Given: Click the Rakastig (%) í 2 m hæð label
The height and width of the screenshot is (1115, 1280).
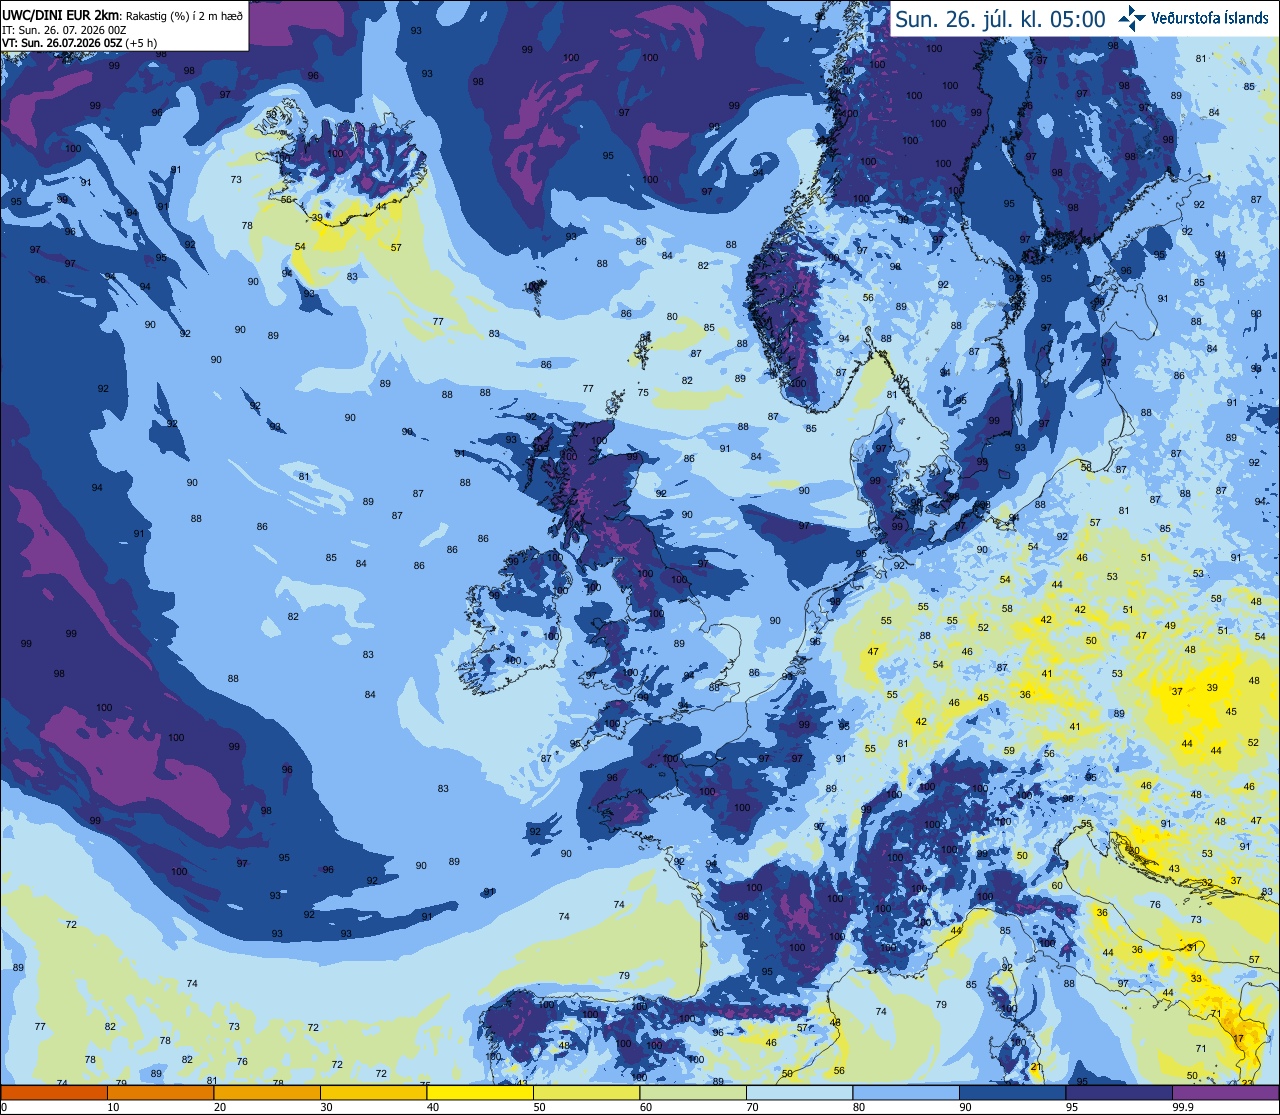Looking at the screenshot, I should point(182,15).
